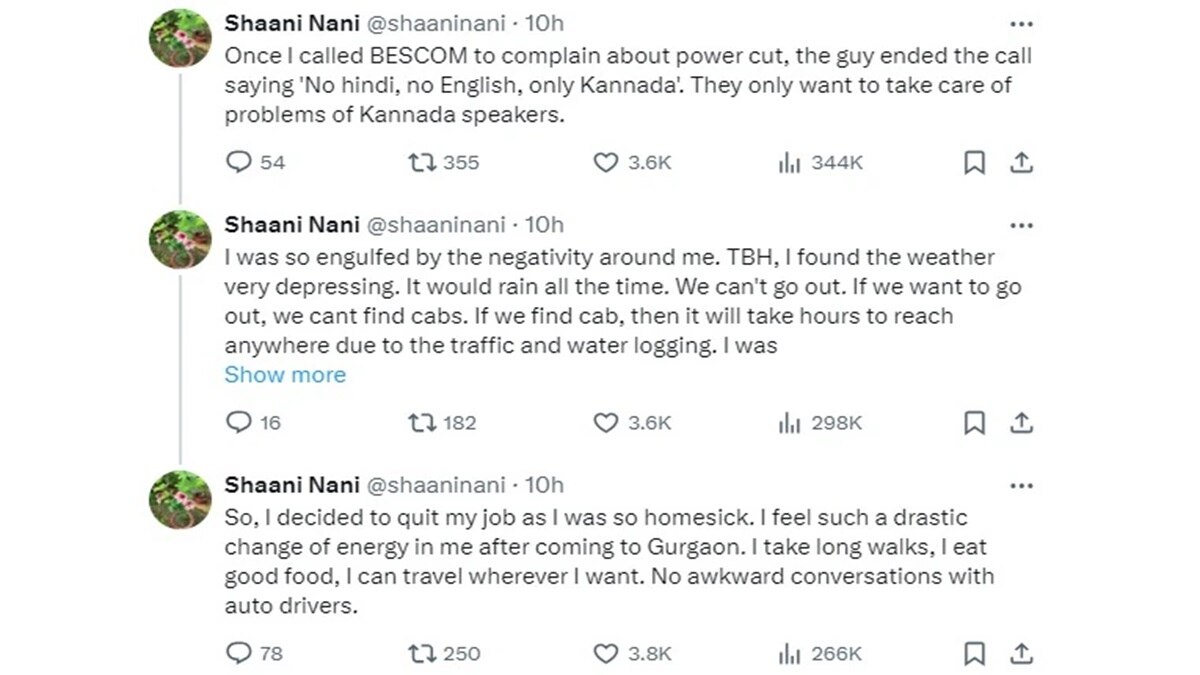
Task: View analytics of the 344K views tweet
Action: tap(790, 162)
